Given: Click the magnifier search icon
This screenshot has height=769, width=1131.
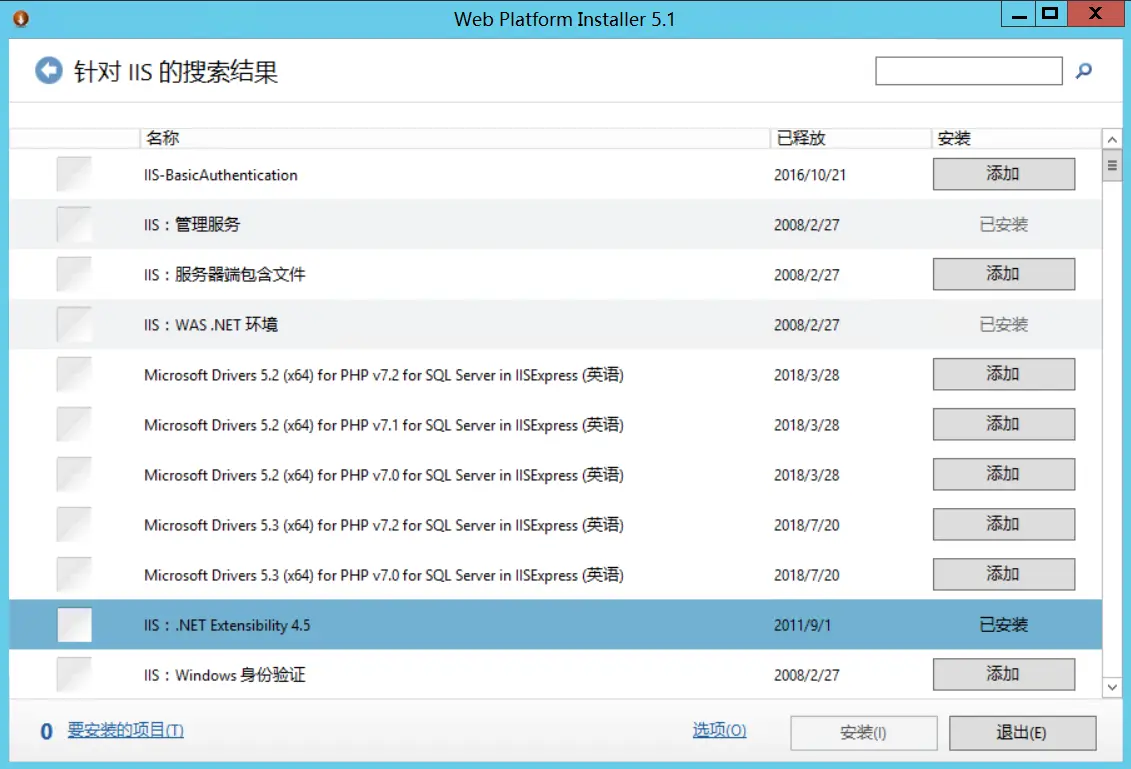Looking at the screenshot, I should pos(1083,71).
